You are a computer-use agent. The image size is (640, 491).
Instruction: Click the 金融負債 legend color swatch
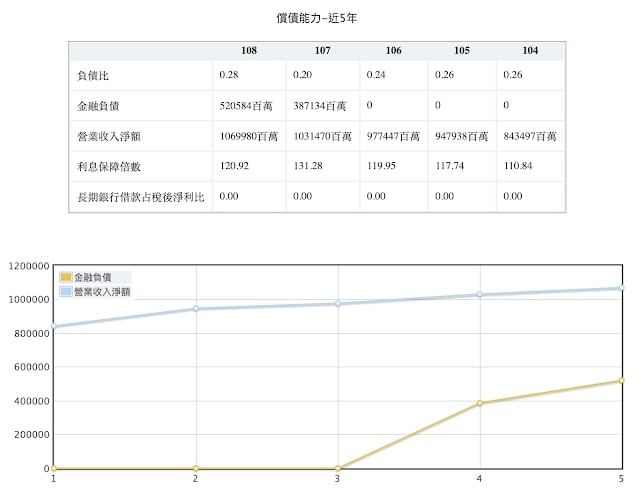click(66, 278)
